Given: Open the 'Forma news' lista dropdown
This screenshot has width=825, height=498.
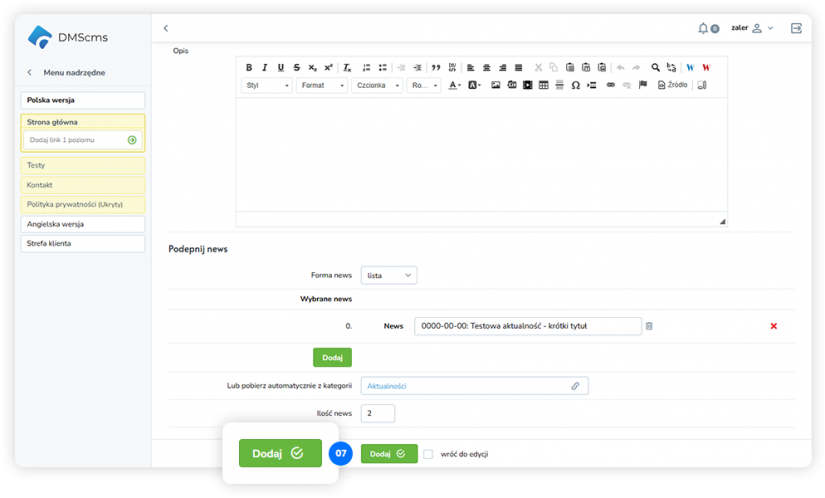Looking at the screenshot, I should click(x=388, y=275).
